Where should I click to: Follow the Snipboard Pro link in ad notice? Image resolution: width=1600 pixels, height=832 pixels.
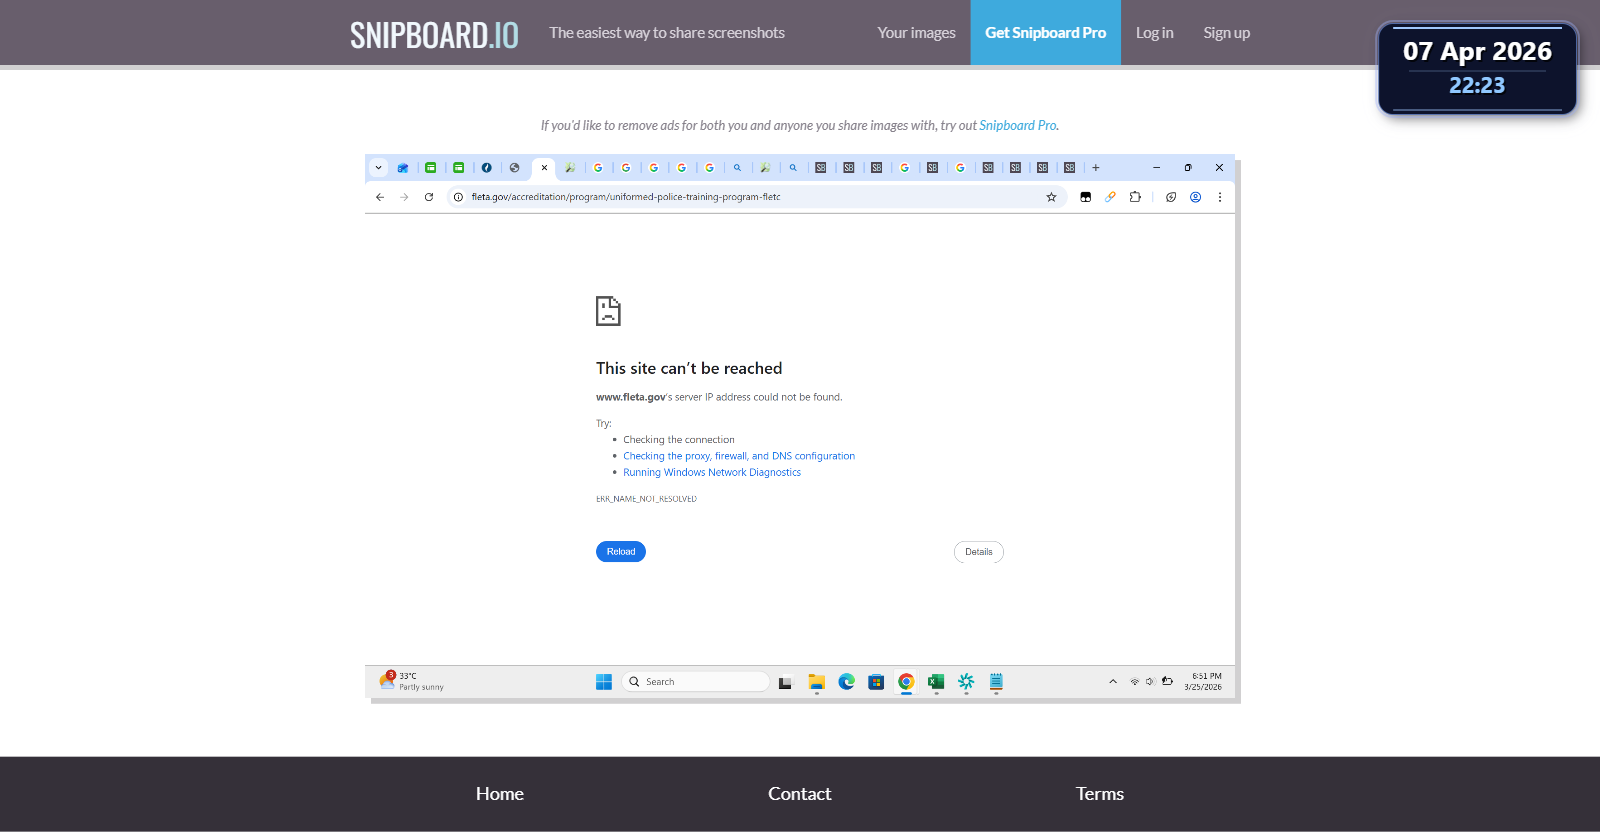[x=1017, y=125]
